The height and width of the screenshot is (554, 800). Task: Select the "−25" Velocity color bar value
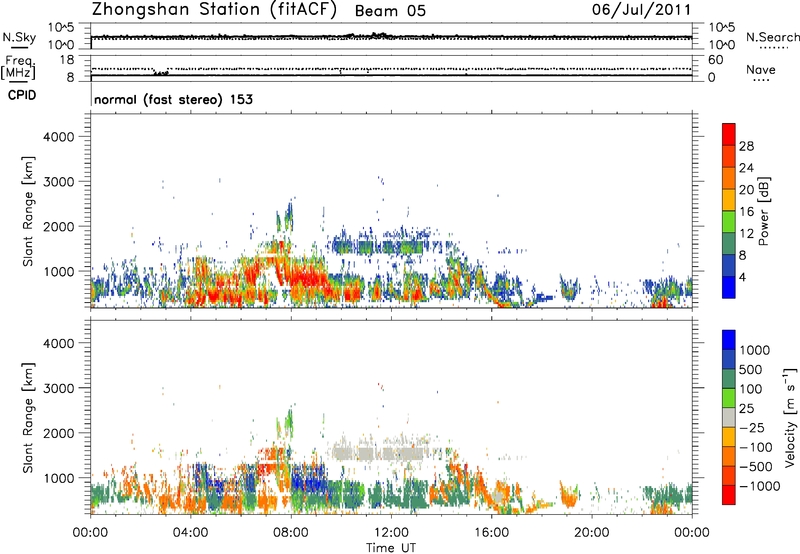click(754, 427)
